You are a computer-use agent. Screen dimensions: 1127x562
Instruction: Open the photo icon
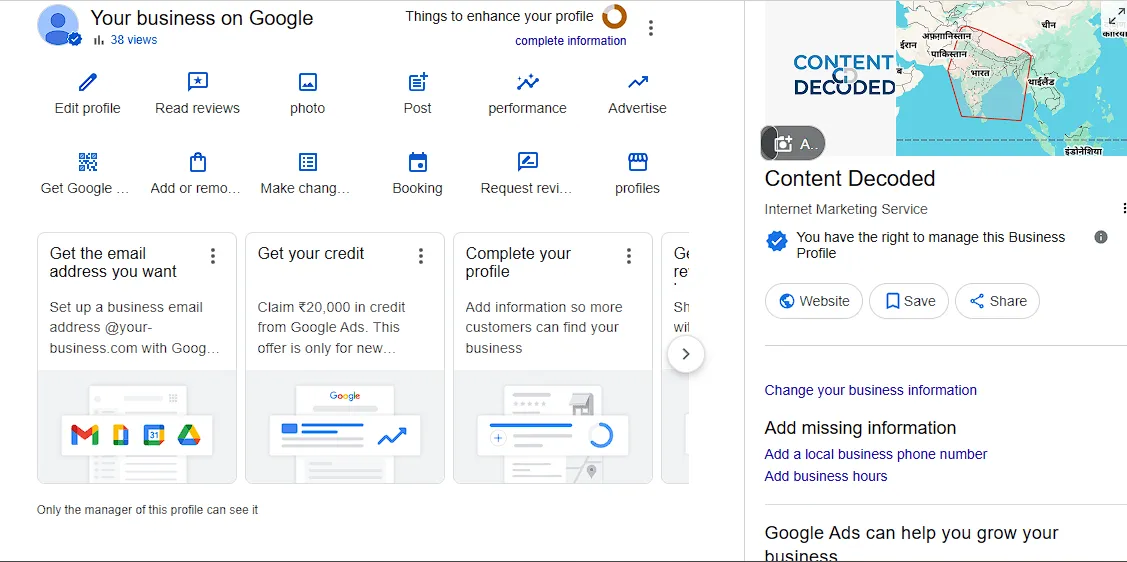pyautogui.click(x=308, y=82)
